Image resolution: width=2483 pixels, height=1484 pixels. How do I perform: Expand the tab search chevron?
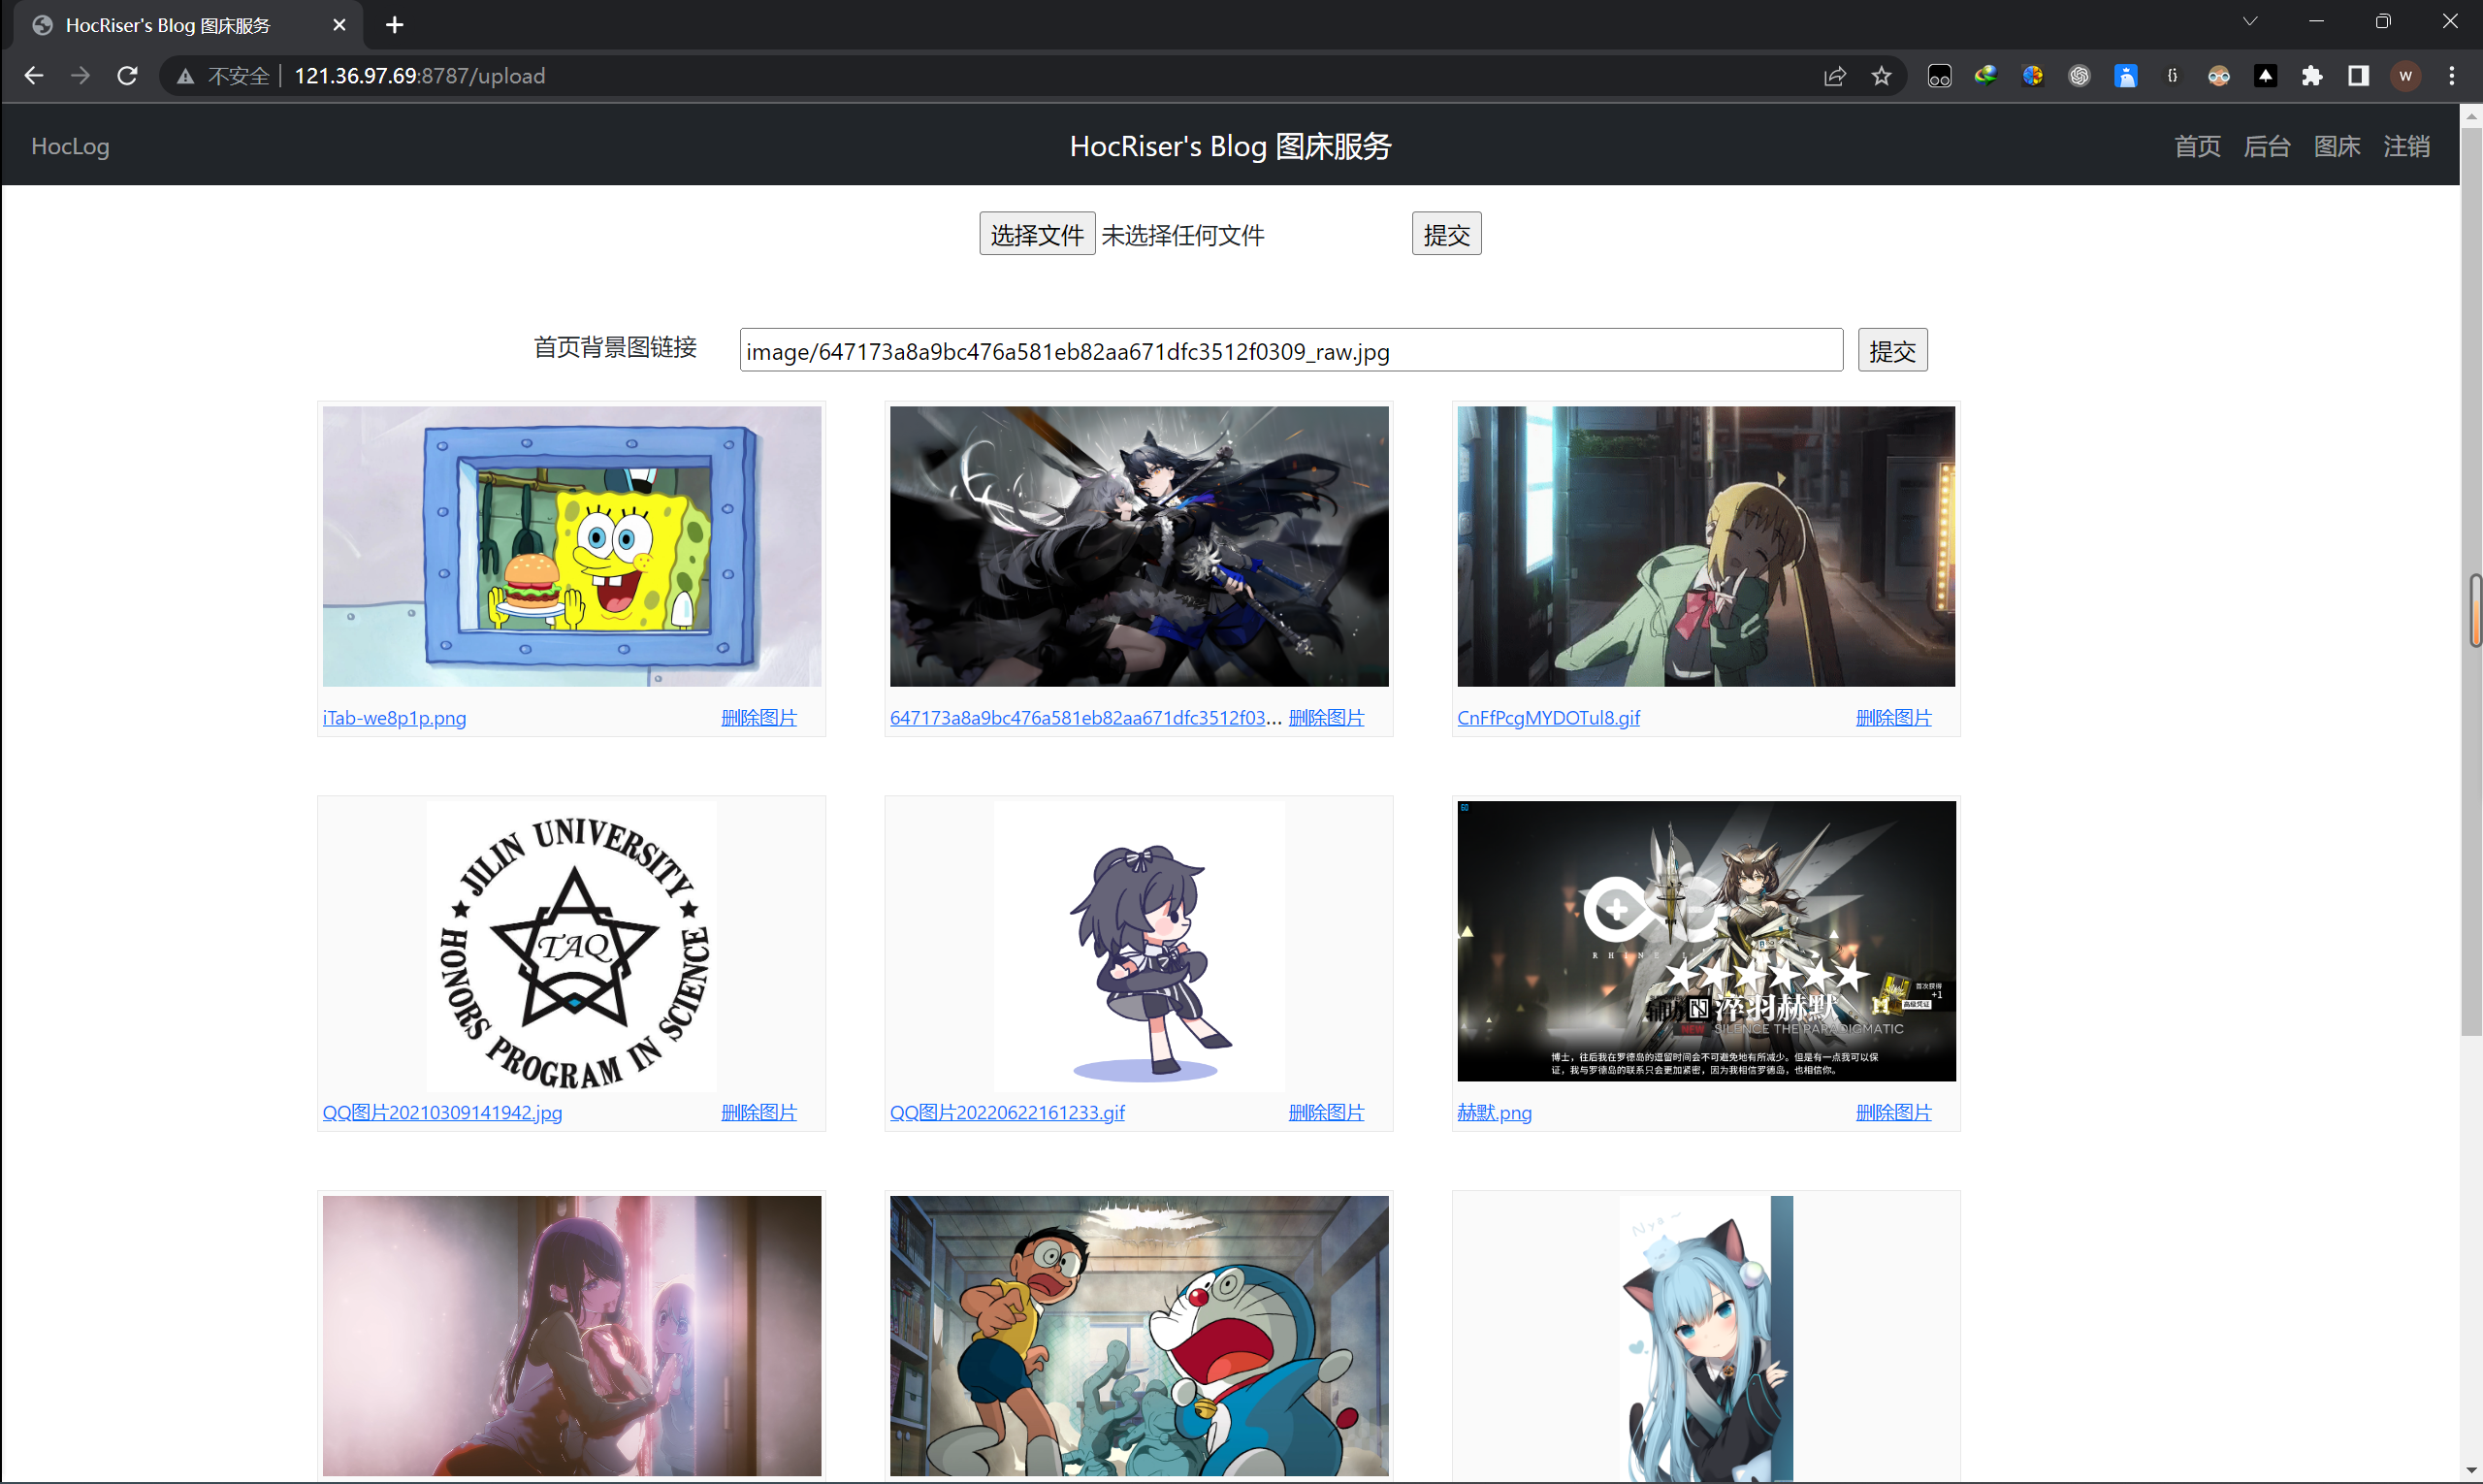2249,21
